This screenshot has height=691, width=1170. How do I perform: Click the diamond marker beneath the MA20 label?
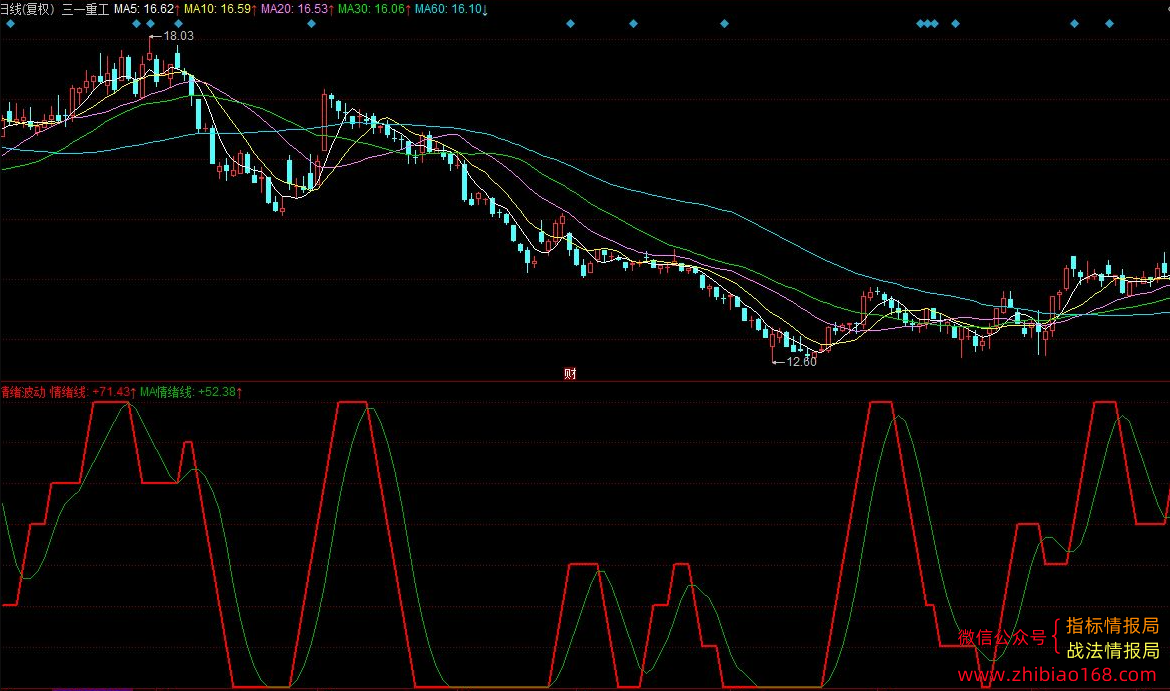[x=311, y=24]
